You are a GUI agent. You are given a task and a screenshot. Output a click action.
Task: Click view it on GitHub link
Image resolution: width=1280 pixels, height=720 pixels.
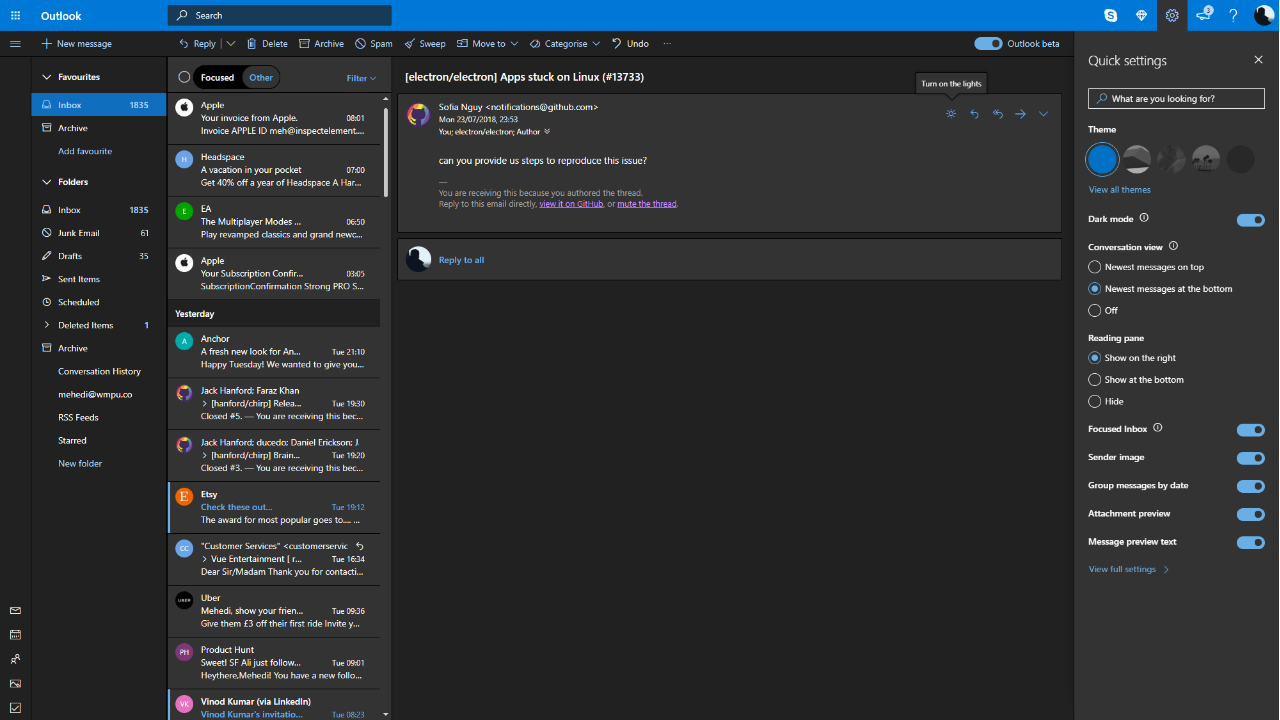[x=571, y=204]
